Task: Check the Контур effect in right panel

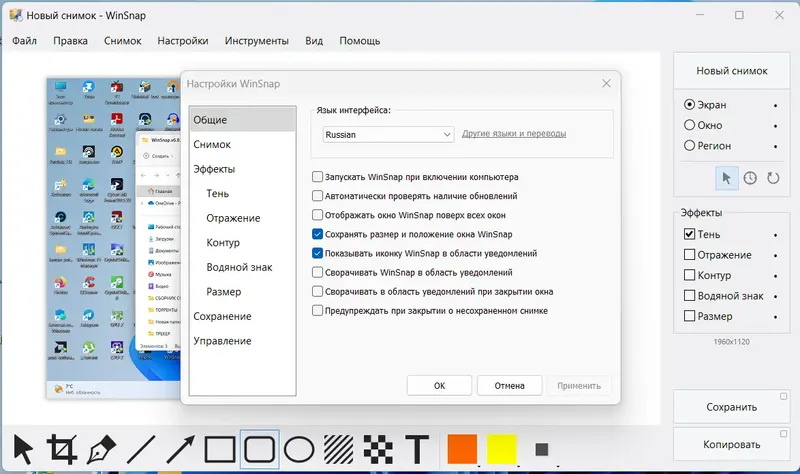Action: [689, 275]
